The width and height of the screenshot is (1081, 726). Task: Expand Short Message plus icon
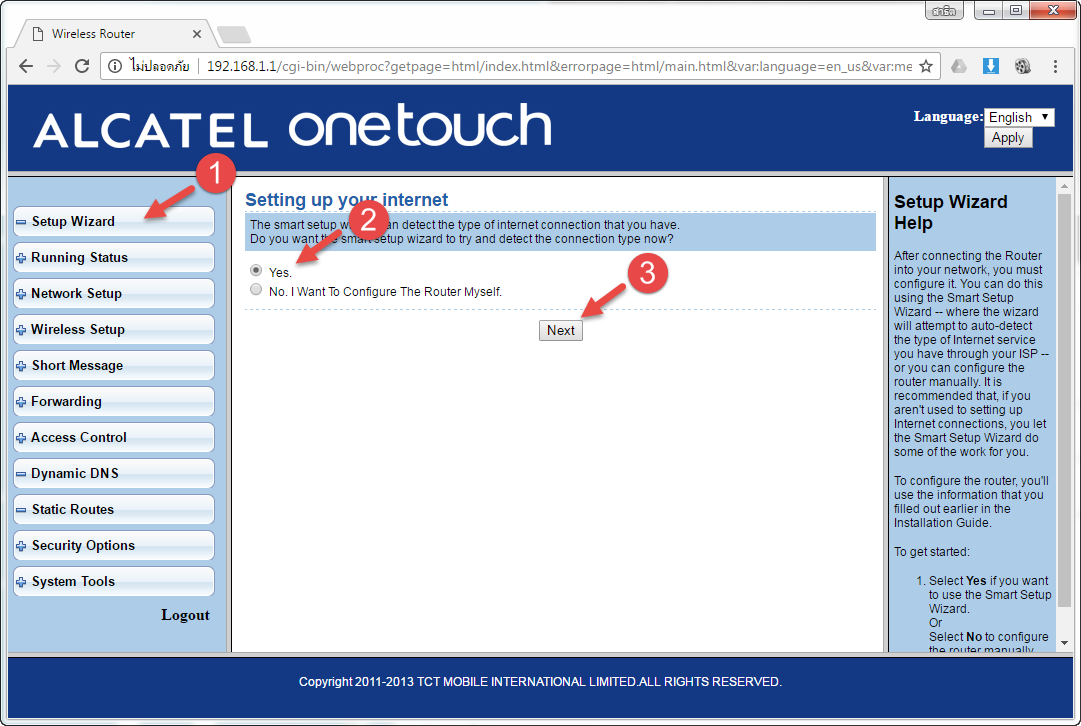(x=21, y=366)
